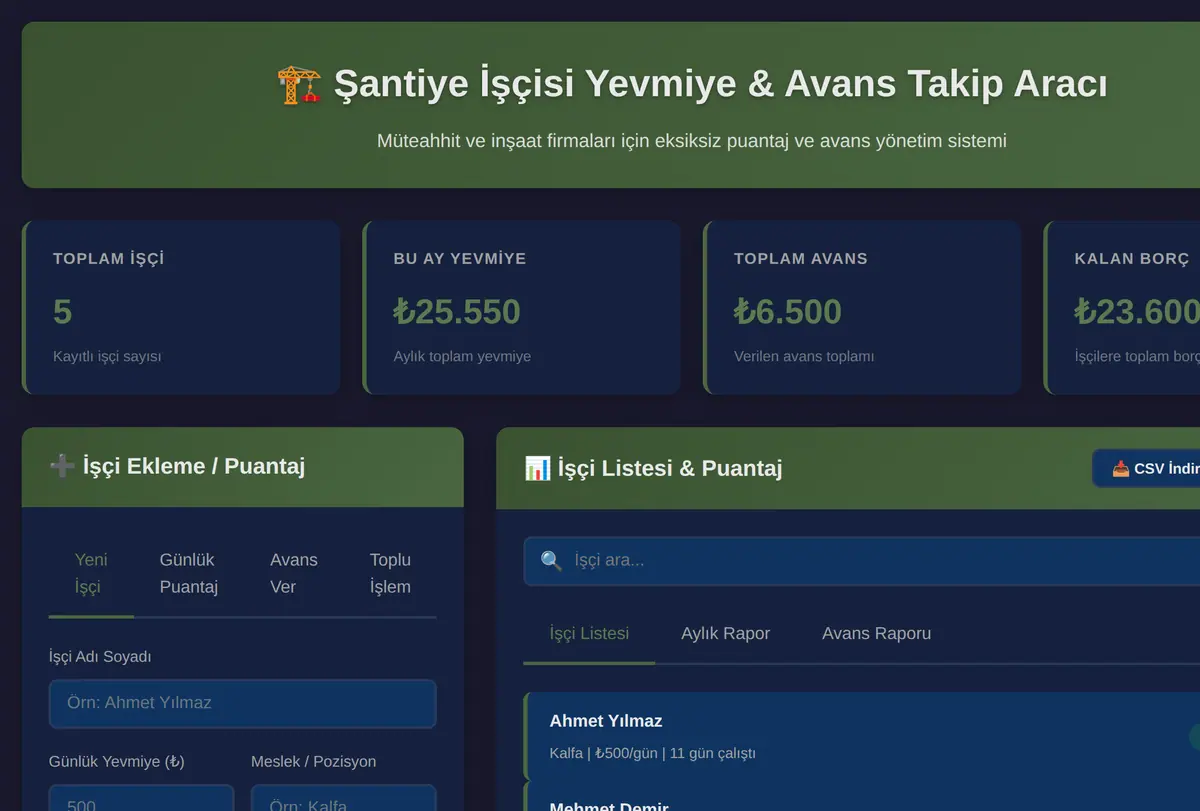1200x811 pixels.
Task: Switch to the Avans Raporu tab
Action: coord(876,633)
